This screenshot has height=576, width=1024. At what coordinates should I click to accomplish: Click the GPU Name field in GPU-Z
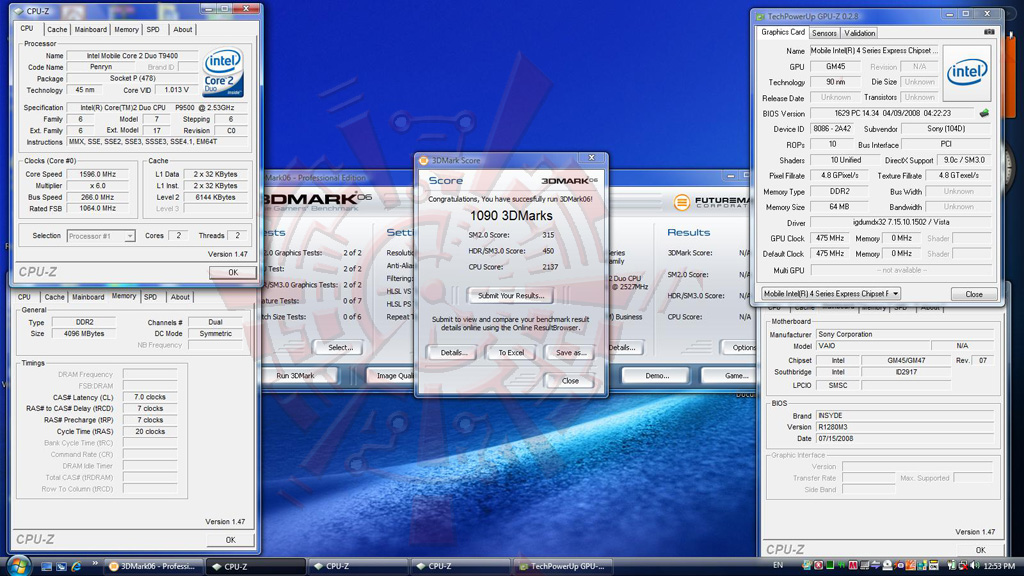874,50
